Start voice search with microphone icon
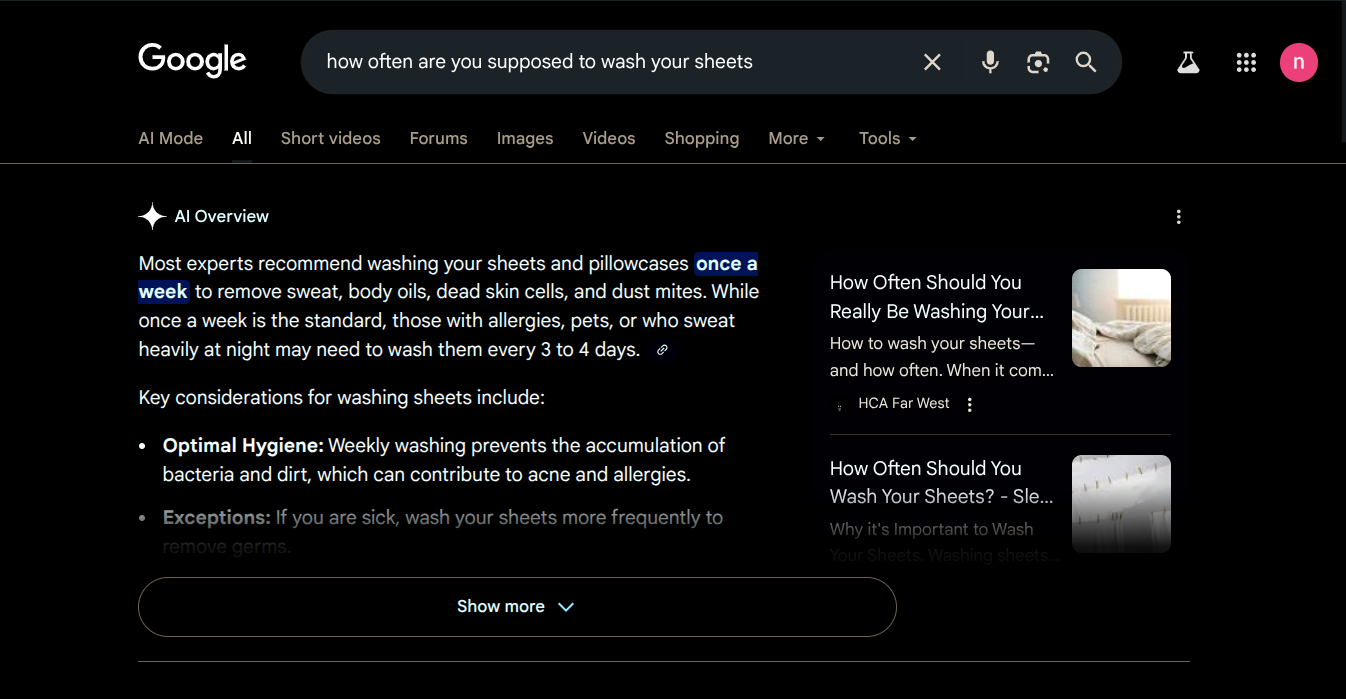1346x699 pixels. (x=990, y=62)
